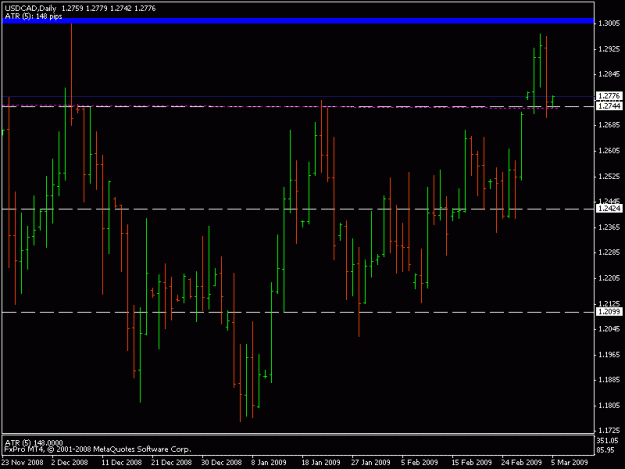Viewport: 625px width, 469px height.
Task: Click the 21 Dec 2008 date label
Action: tap(171, 462)
